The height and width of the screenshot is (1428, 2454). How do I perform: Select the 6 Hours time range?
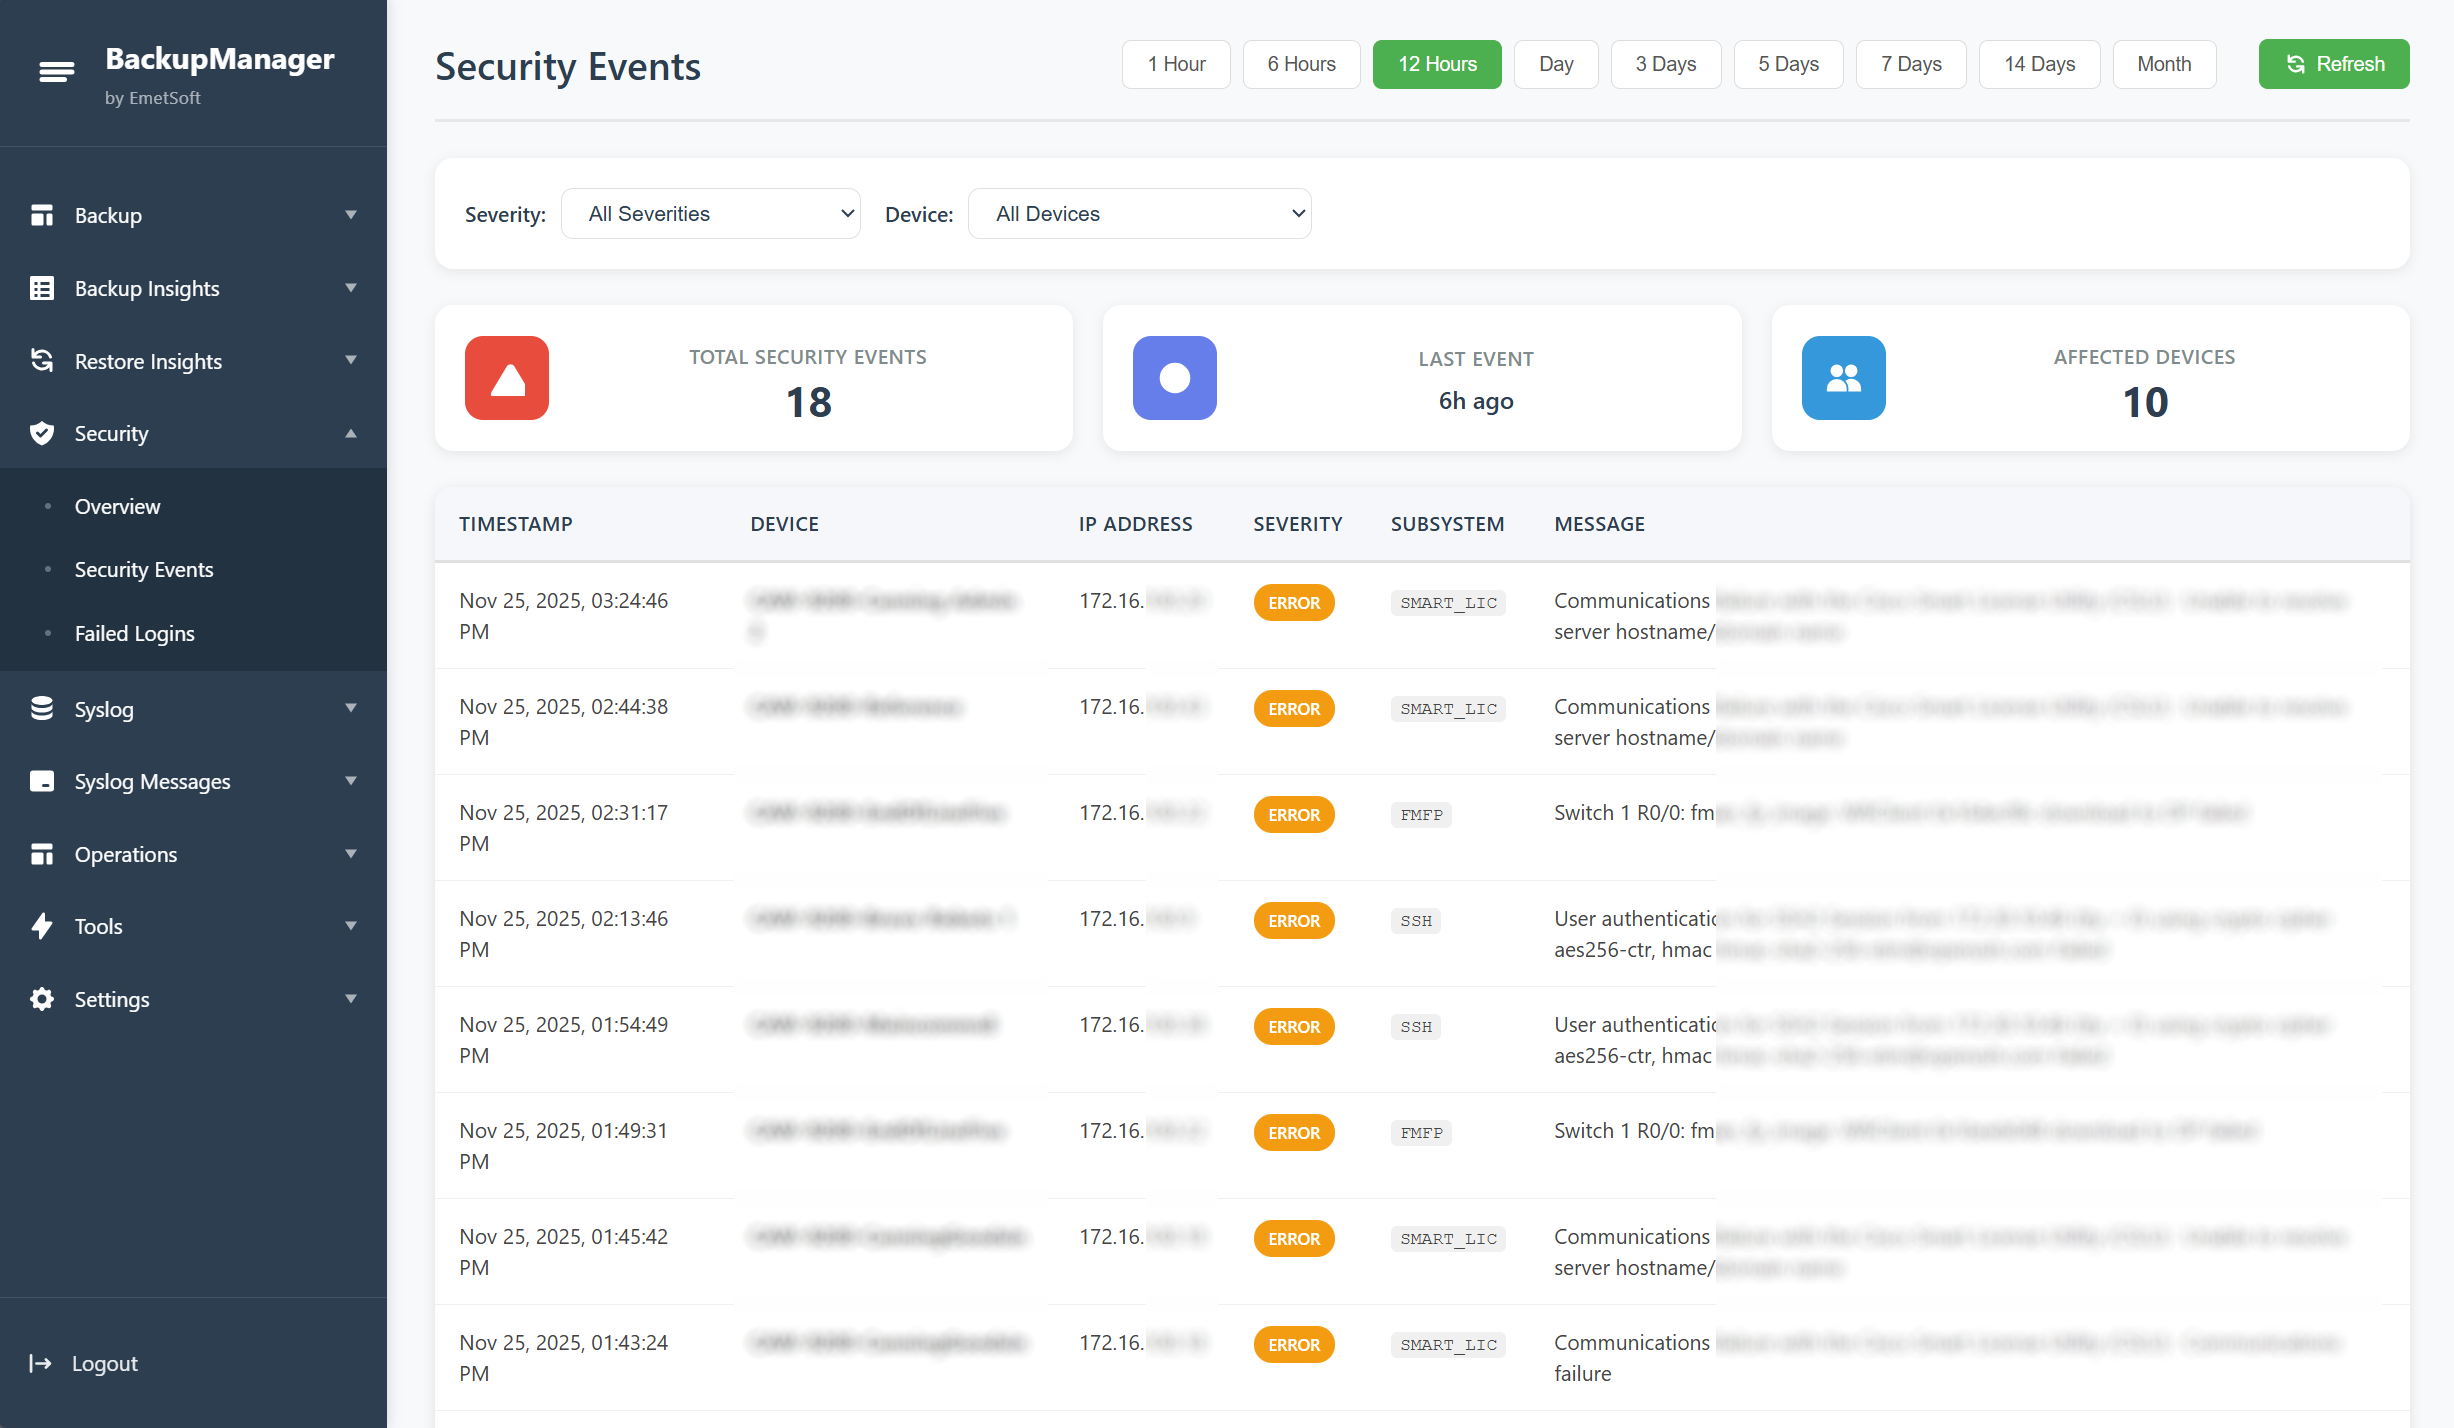point(1301,64)
